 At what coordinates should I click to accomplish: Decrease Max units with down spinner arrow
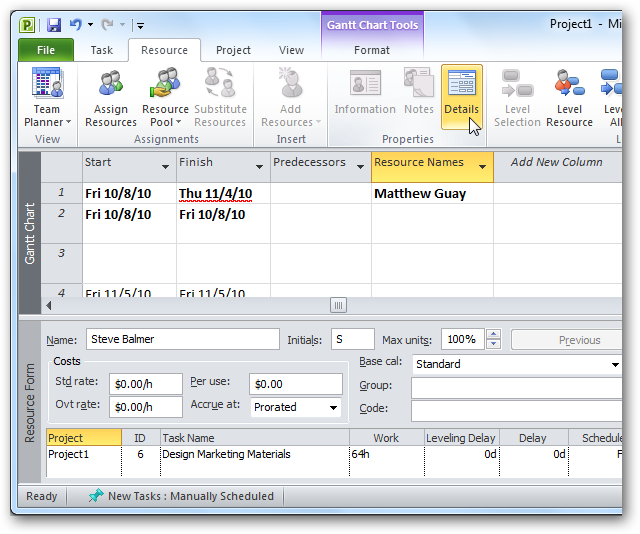(x=493, y=344)
